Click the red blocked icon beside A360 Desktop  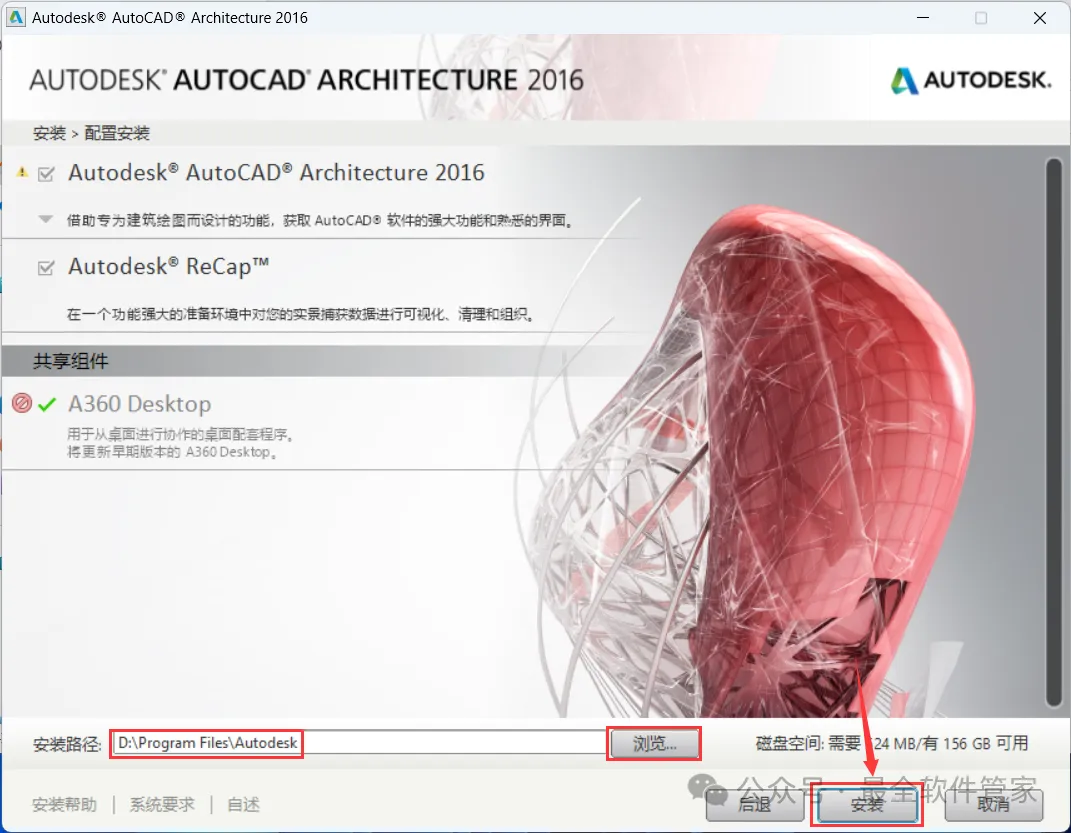coord(22,404)
